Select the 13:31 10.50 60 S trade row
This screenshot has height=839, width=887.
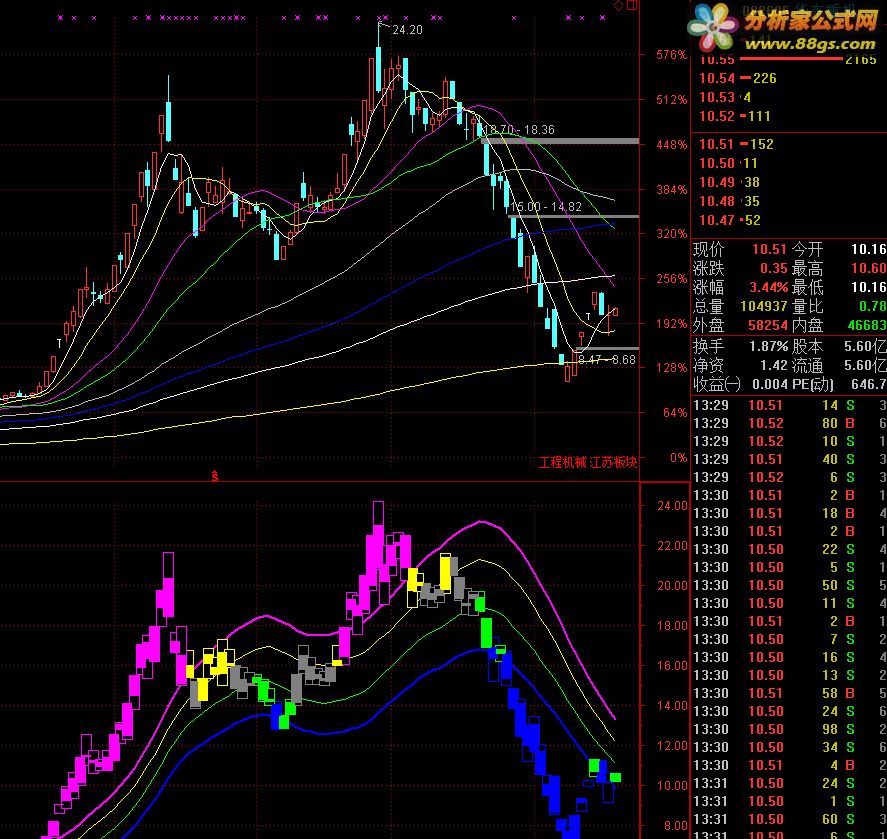click(x=789, y=819)
